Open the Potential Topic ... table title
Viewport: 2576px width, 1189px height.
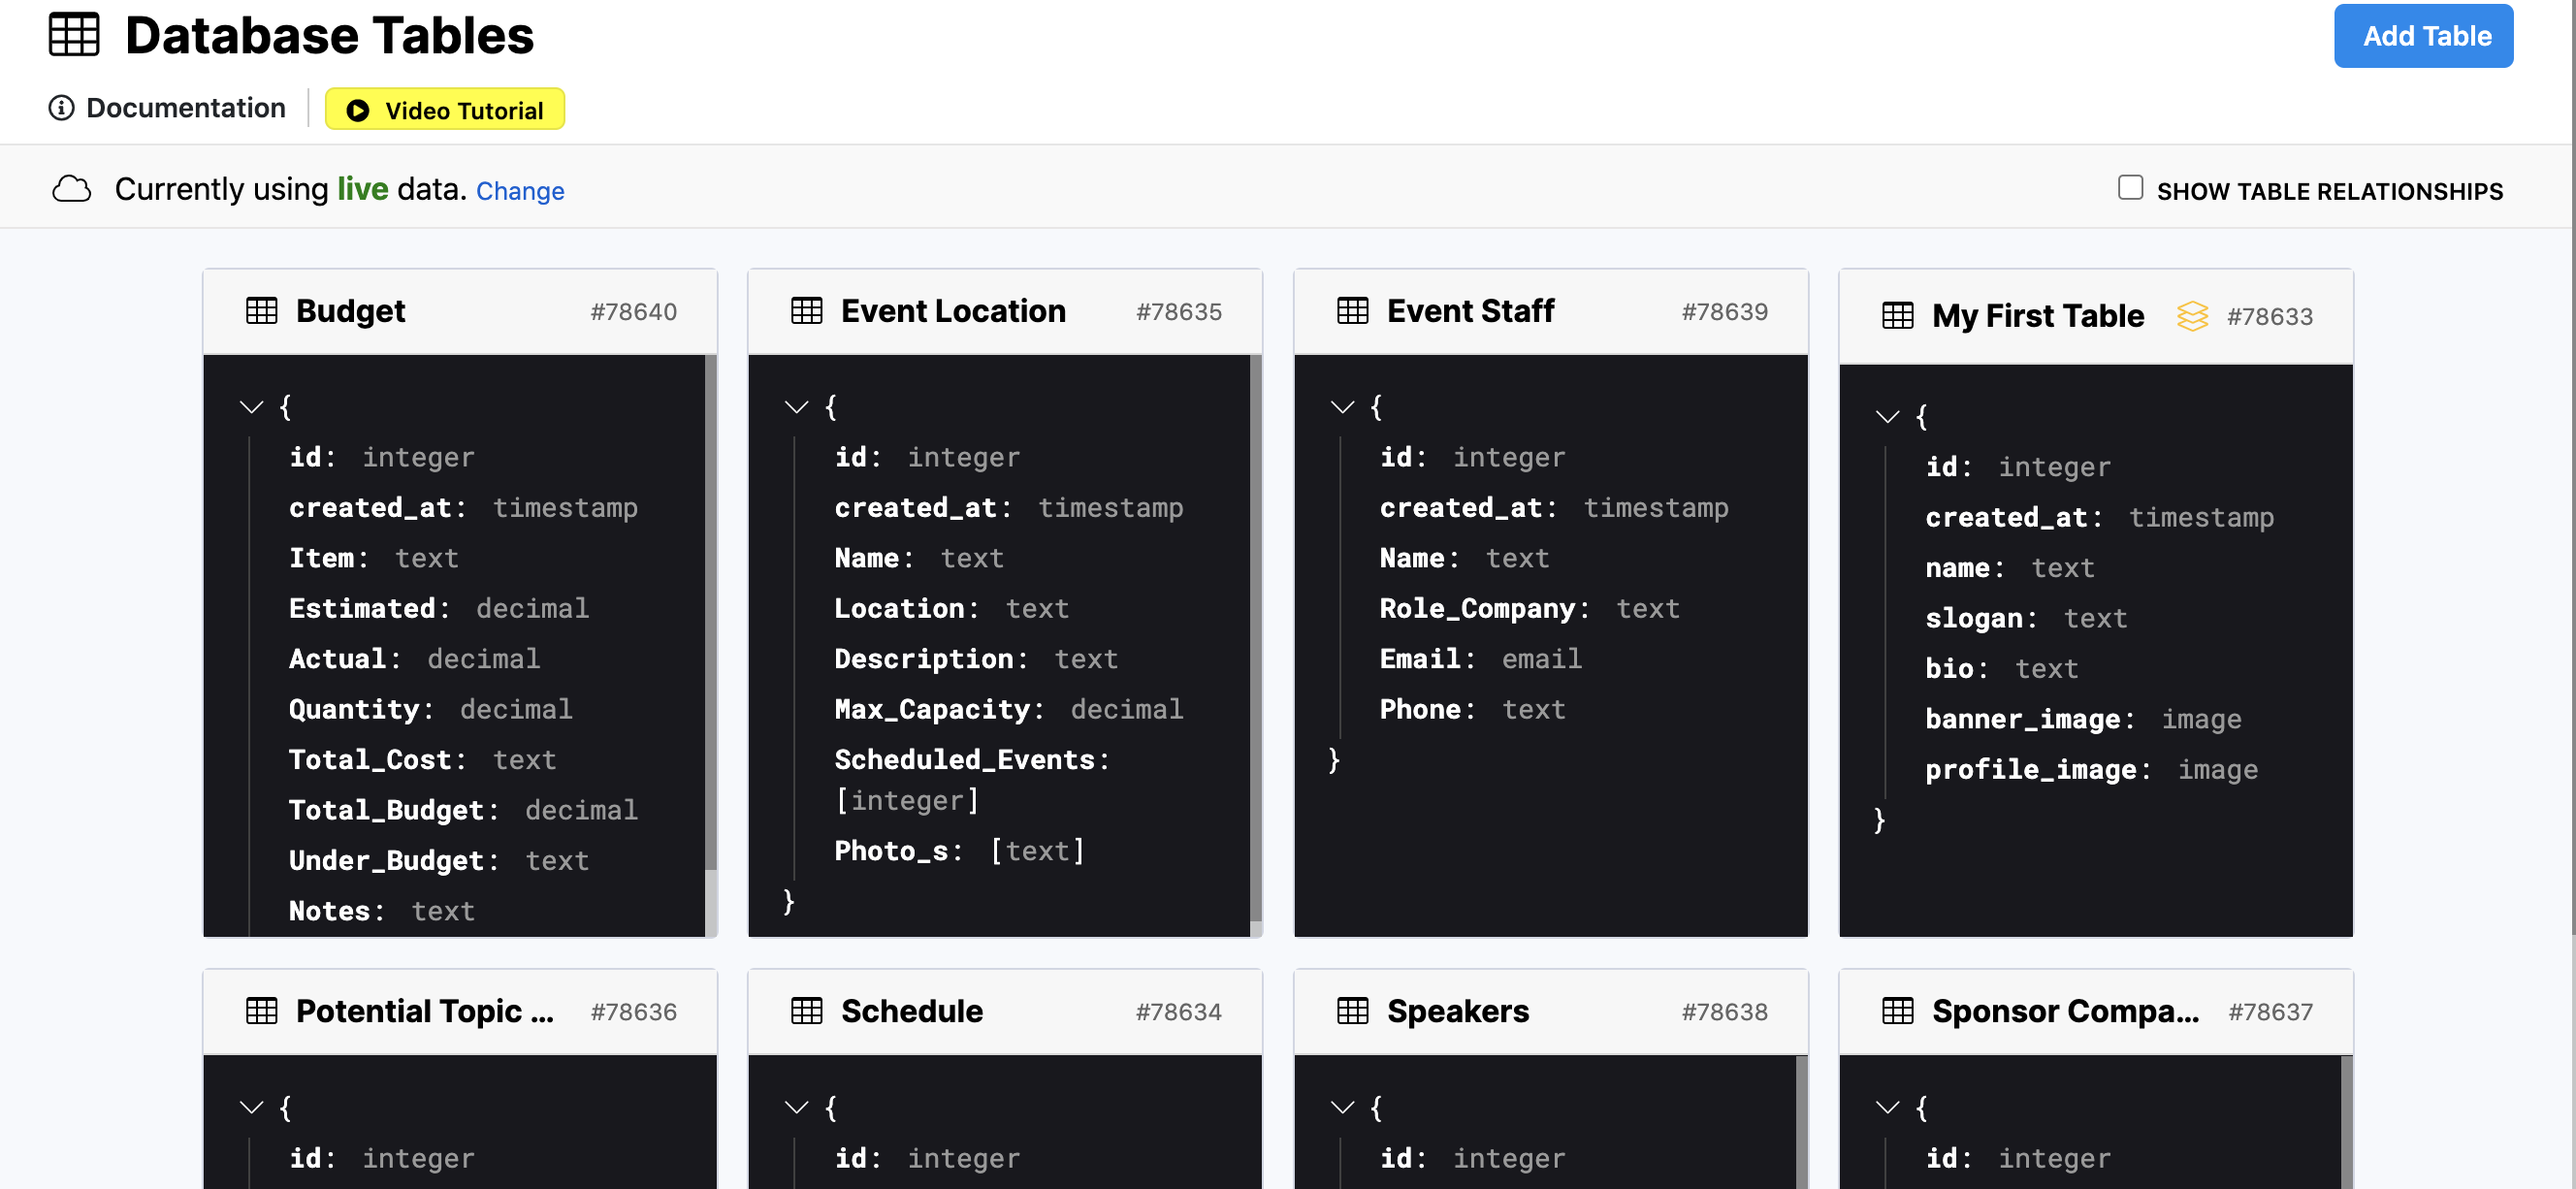[425, 1011]
